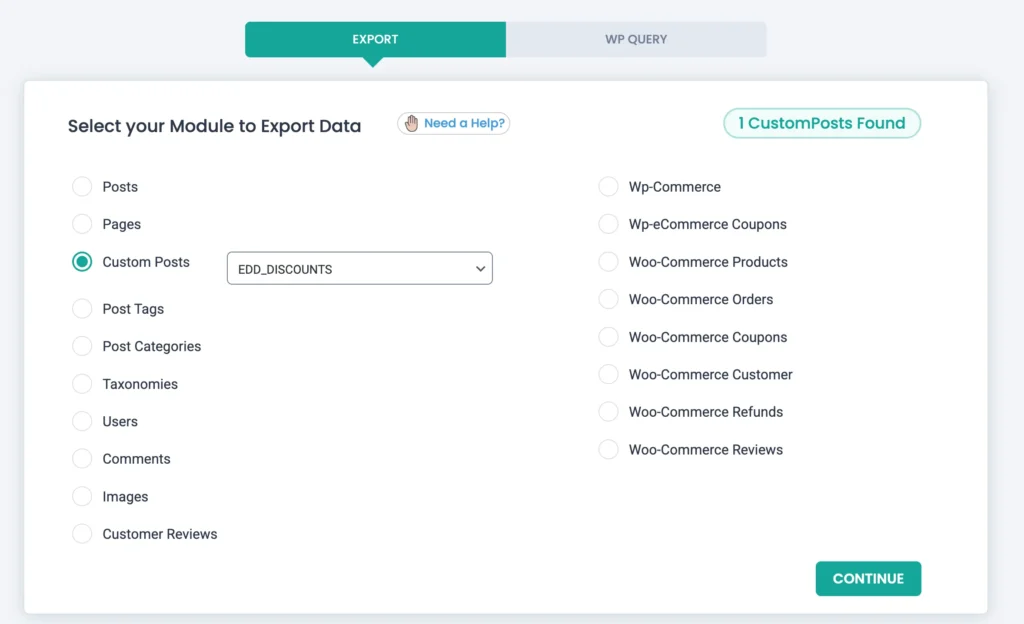Switch to the WP QUERY tab
The image size is (1024, 624).
click(637, 39)
